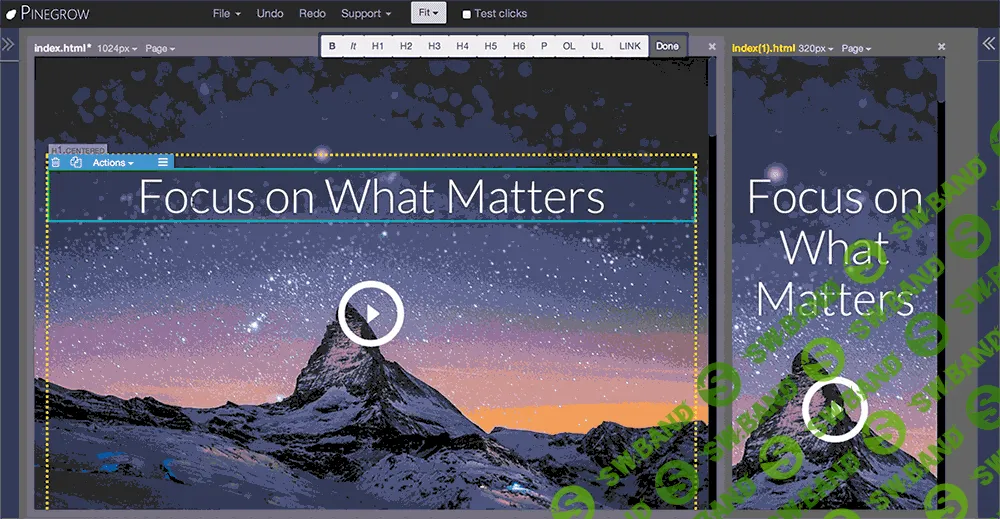Open the Actions dropdown on selected element
1000x519 pixels.
(x=113, y=163)
